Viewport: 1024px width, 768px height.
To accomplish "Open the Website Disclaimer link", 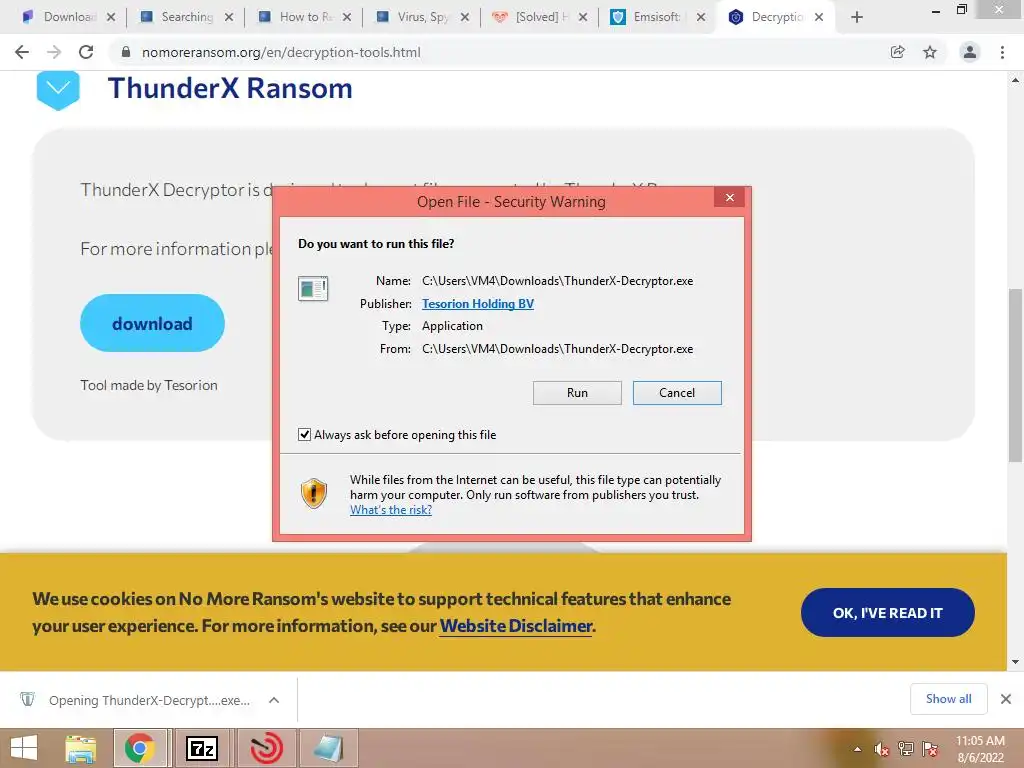I will click(x=516, y=626).
